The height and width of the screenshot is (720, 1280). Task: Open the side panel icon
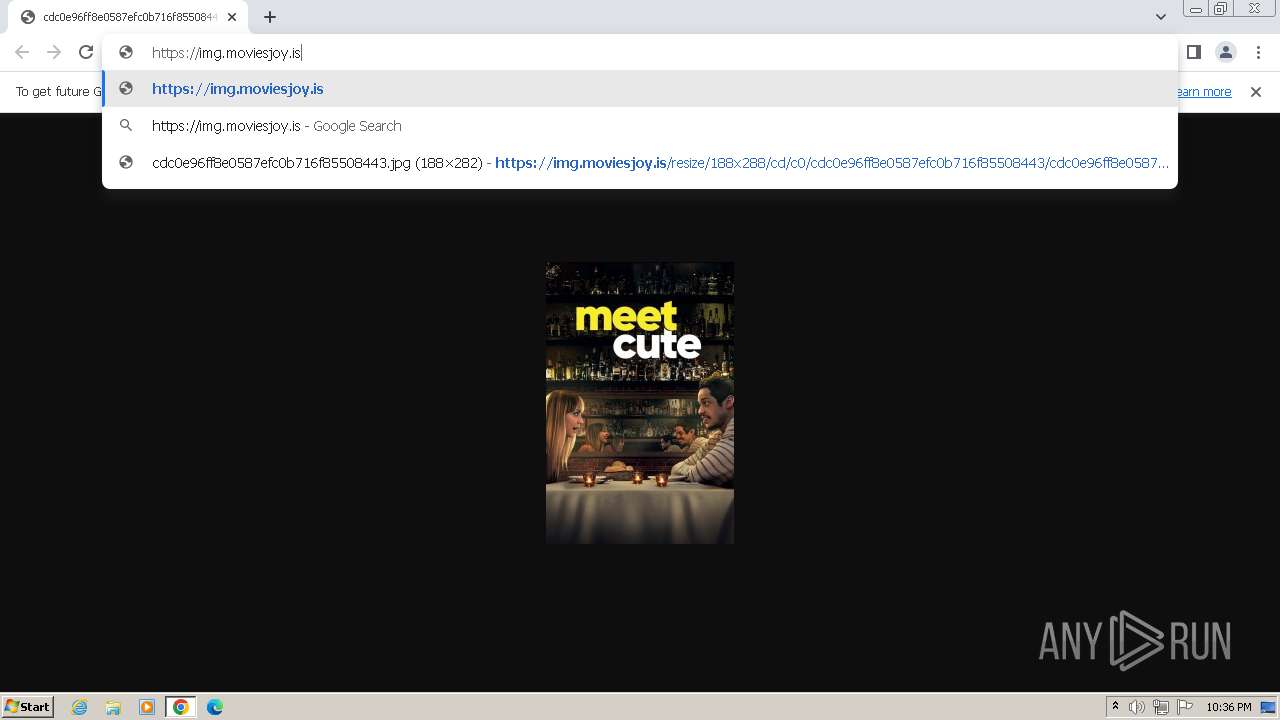[1194, 52]
